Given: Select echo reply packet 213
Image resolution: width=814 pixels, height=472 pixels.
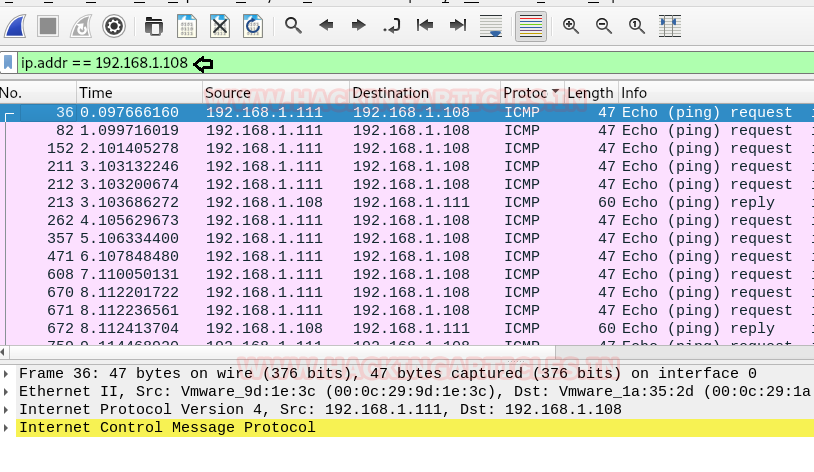Looking at the screenshot, I should [x=407, y=203].
